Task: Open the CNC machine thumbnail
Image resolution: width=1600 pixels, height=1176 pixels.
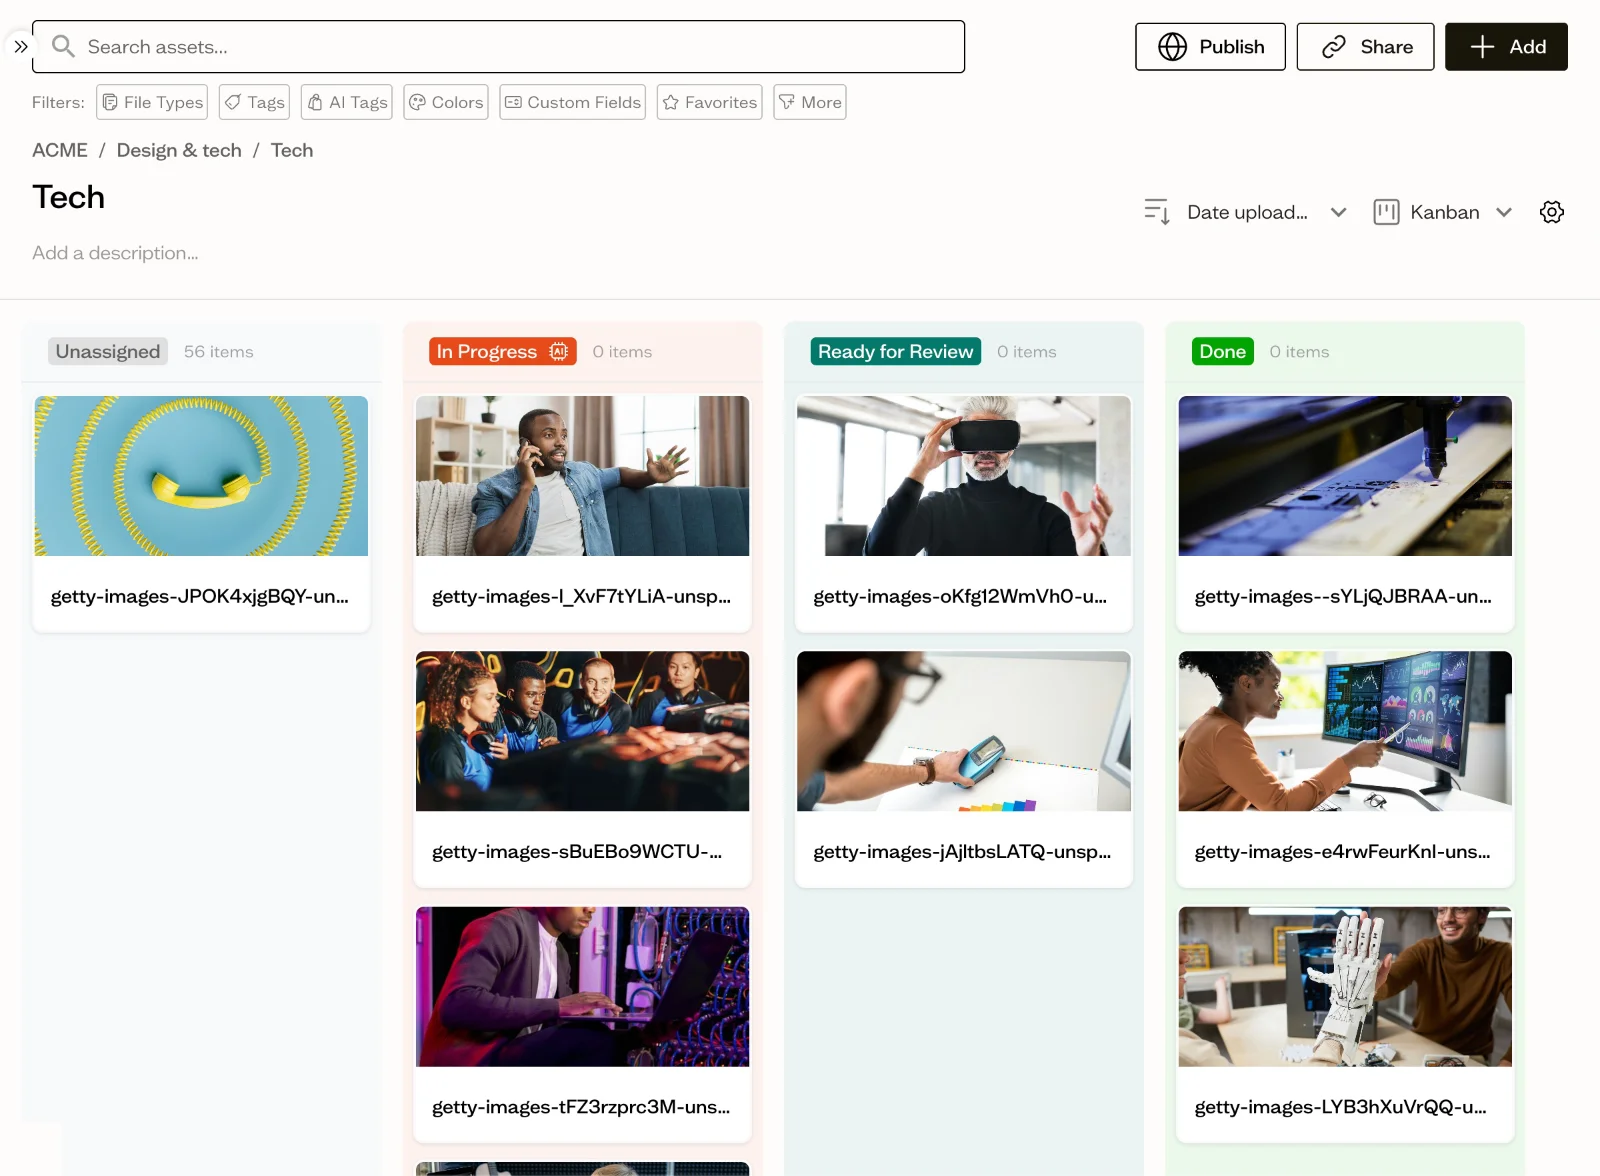Action: click(x=1345, y=476)
